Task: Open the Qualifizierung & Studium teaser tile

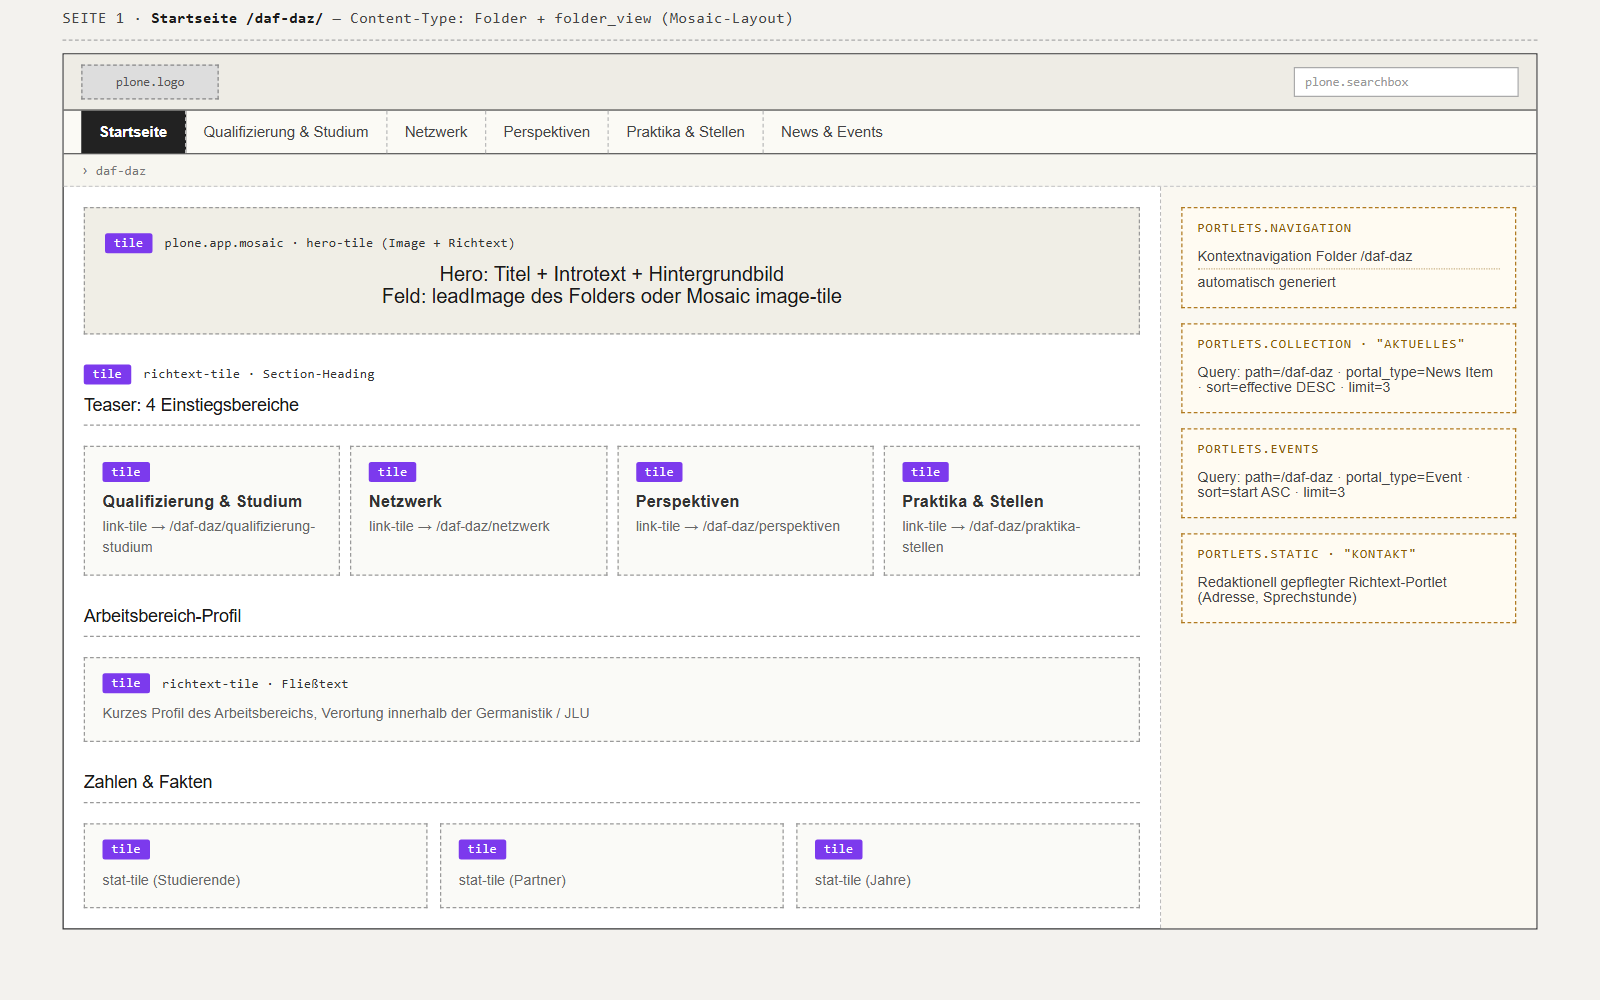Action: coord(212,510)
